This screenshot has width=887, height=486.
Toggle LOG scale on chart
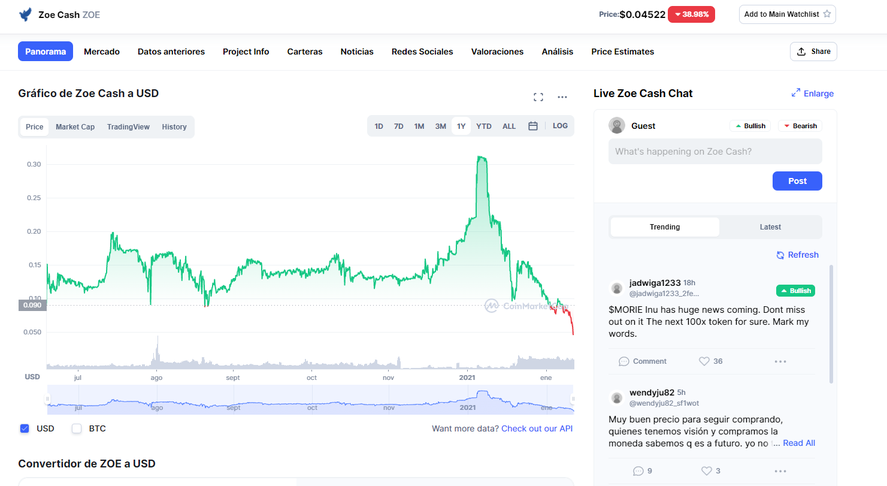(x=560, y=126)
